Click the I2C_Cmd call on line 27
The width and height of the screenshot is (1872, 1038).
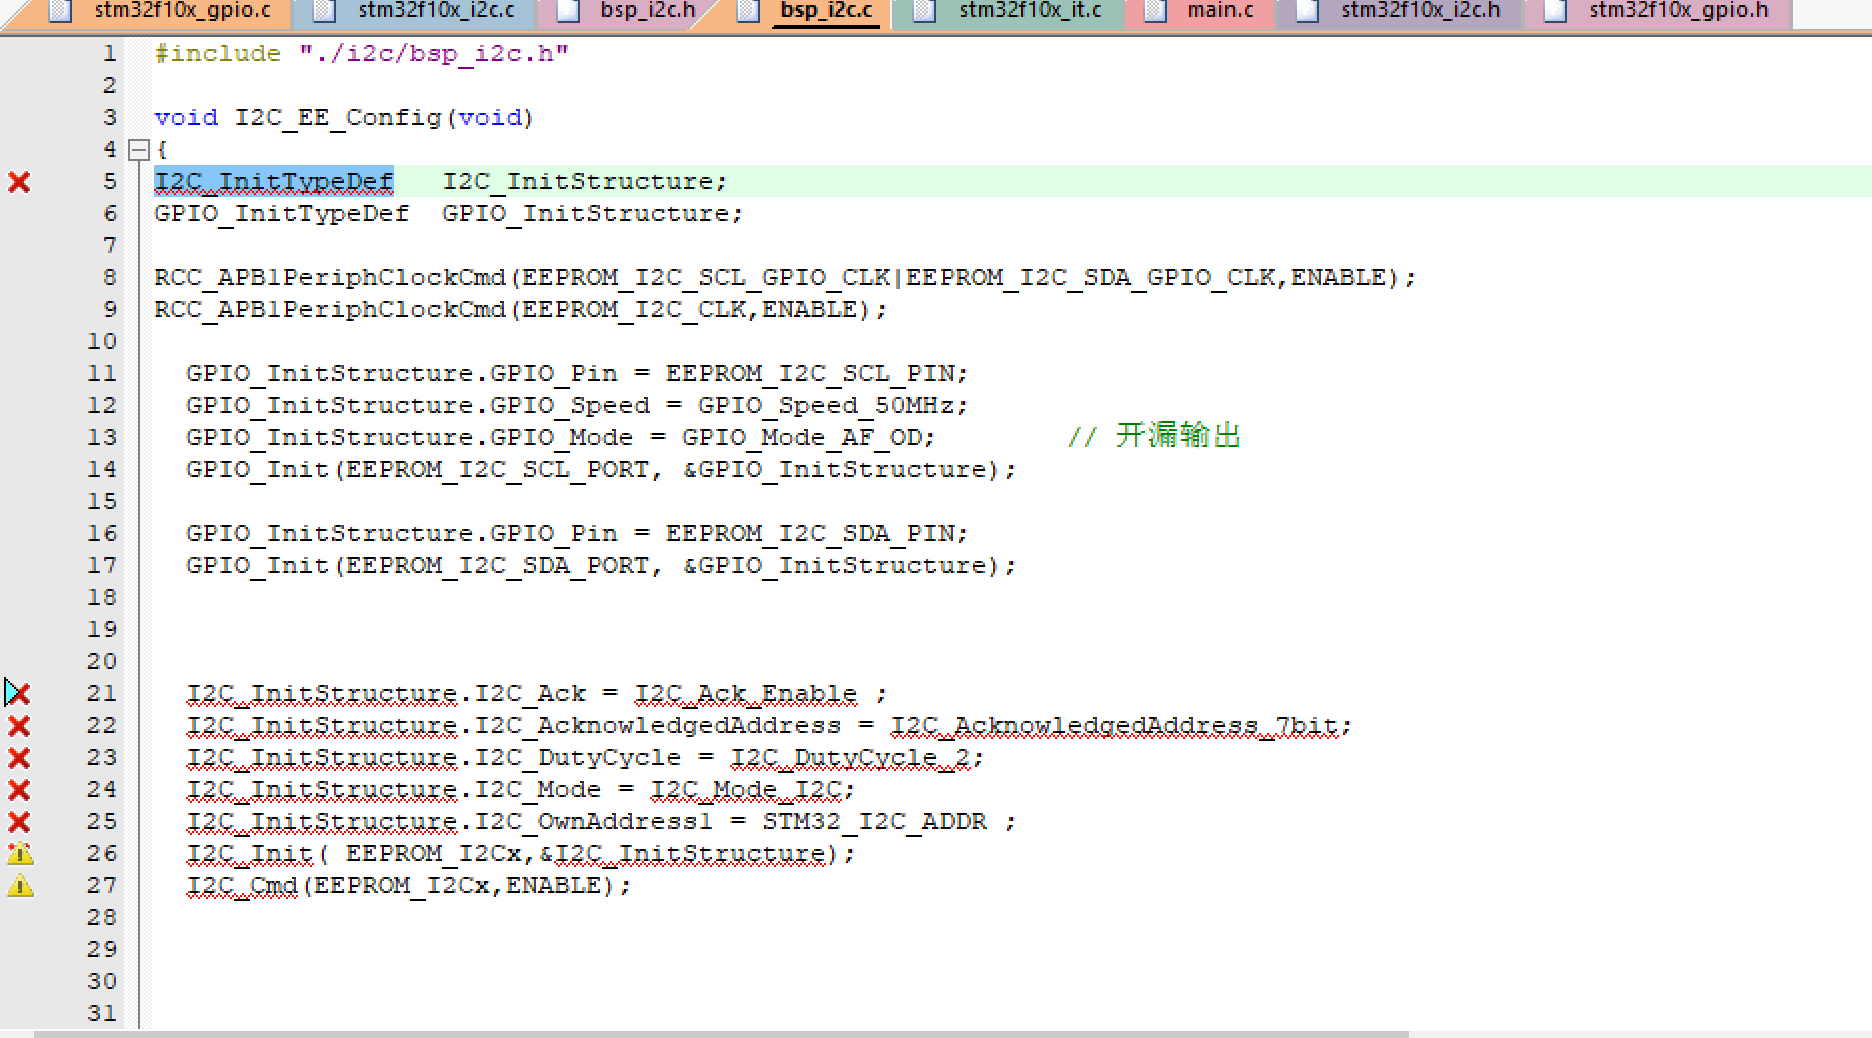click(x=242, y=885)
